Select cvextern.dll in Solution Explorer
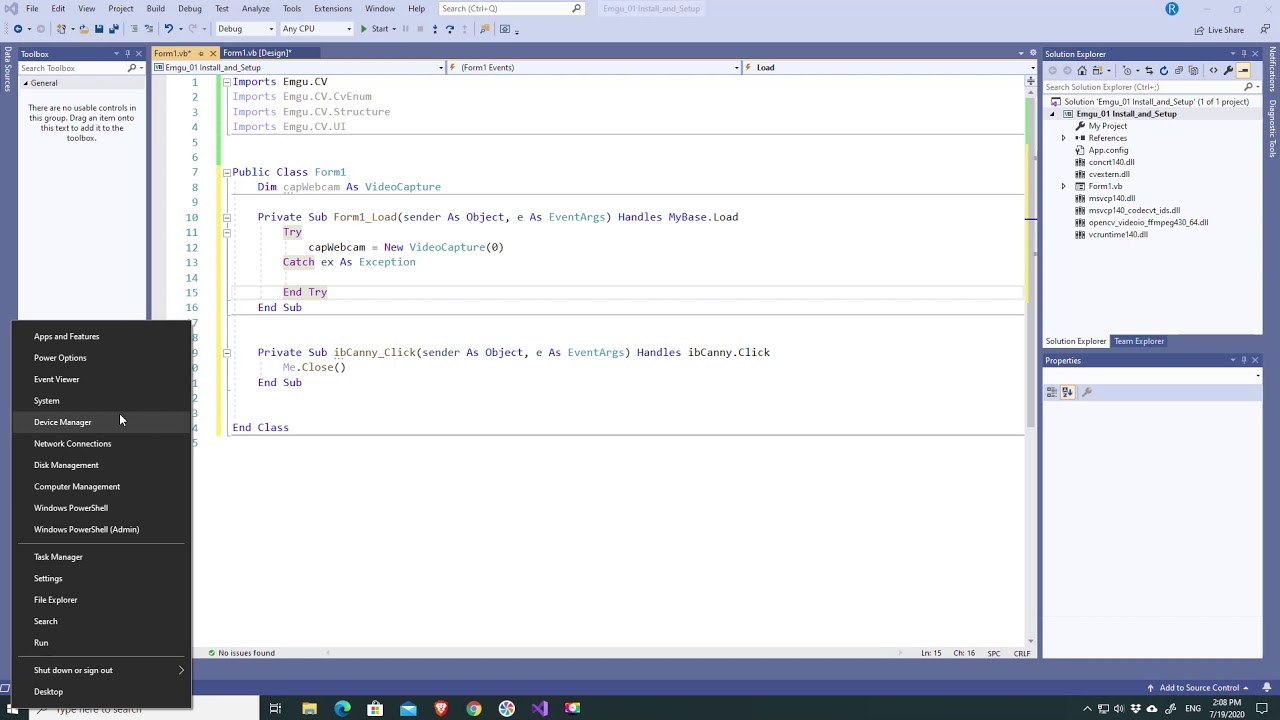The width and height of the screenshot is (1280, 720). pos(1109,174)
